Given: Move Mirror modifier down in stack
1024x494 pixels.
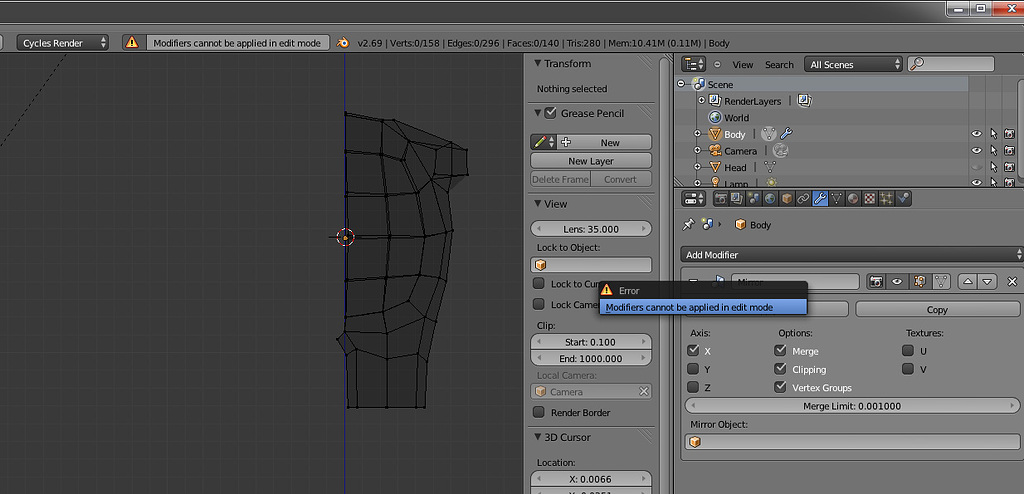Looking at the screenshot, I should pos(987,282).
